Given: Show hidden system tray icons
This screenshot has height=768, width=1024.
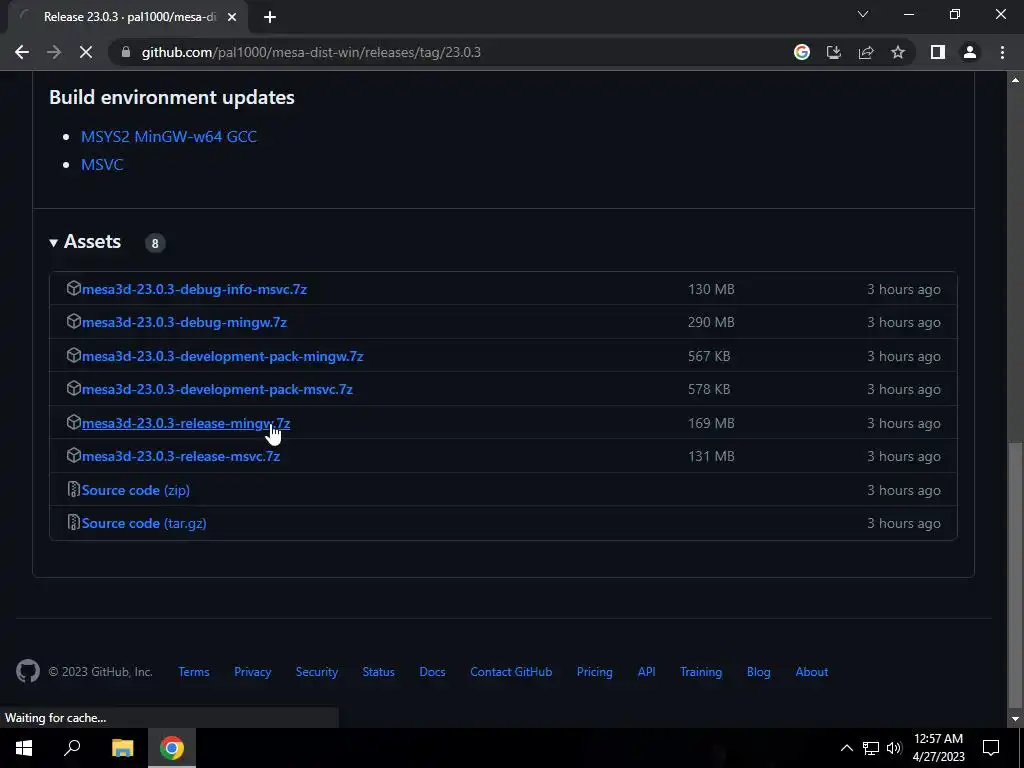Looking at the screenshot, I should point(846,748).
